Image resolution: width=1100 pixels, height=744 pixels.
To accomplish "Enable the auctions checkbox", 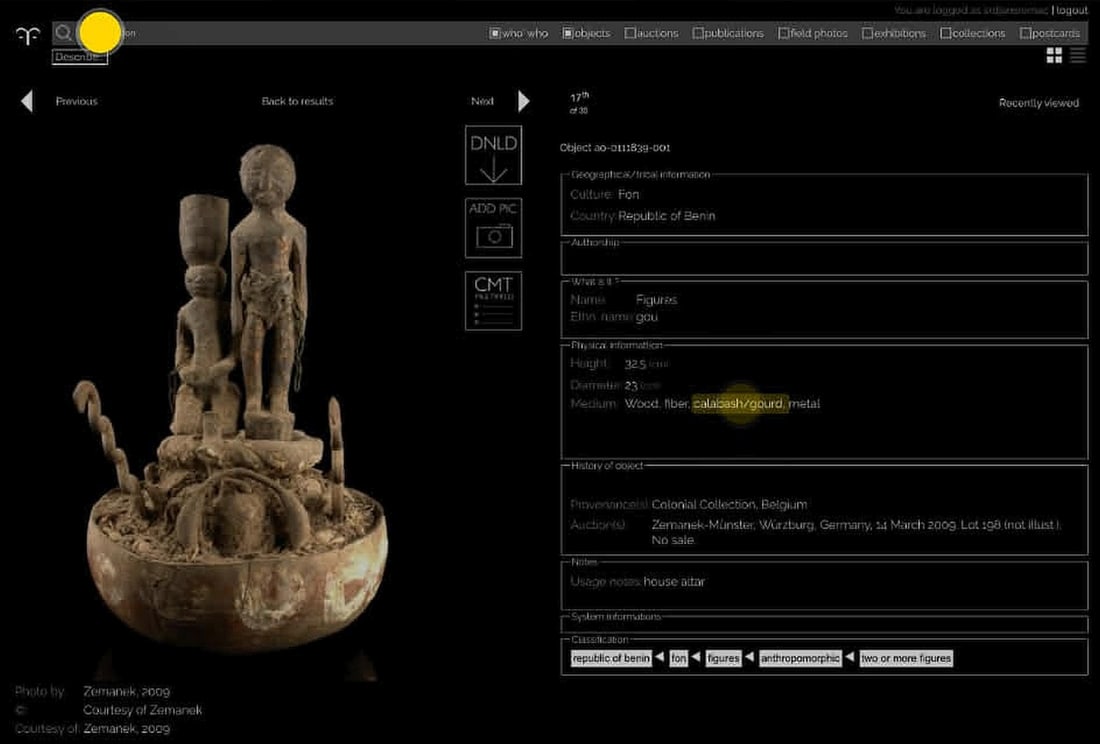I will pos(630,33).
